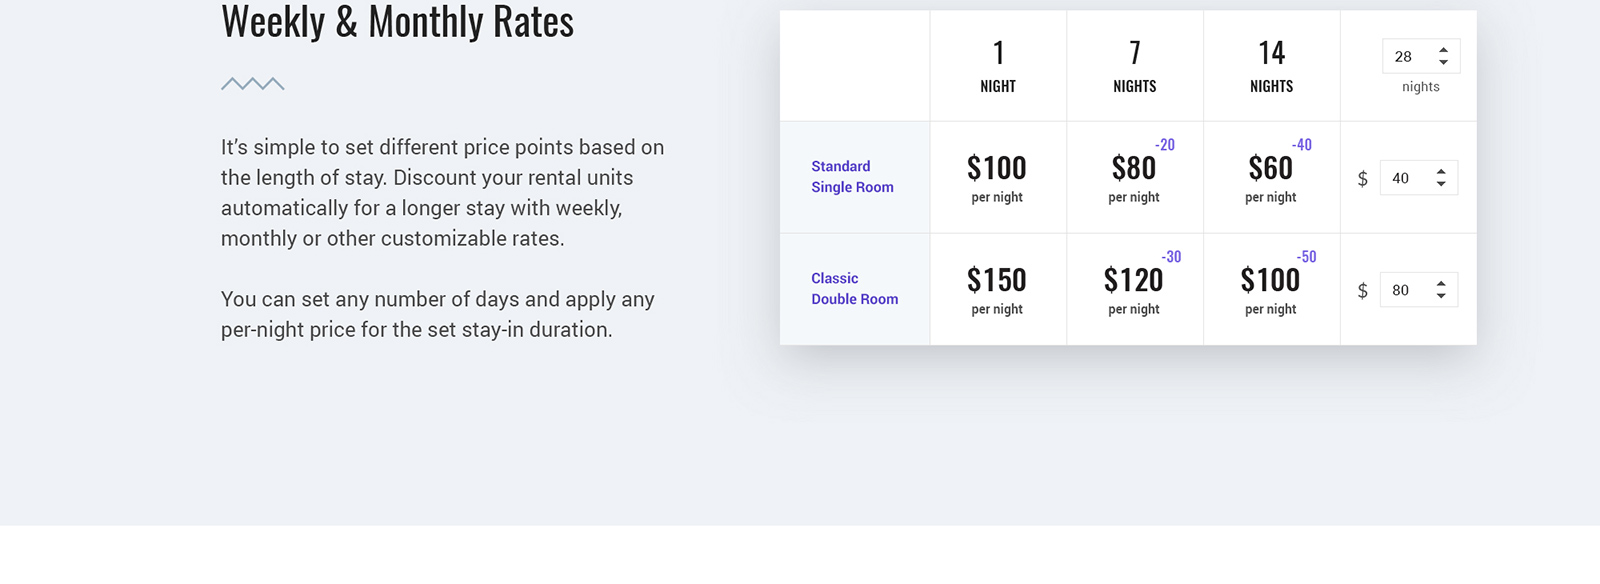Screen dimensions: 1600x584
Task: Raise the Classic Double Room price up arrow
Action: pos(1441,283)
